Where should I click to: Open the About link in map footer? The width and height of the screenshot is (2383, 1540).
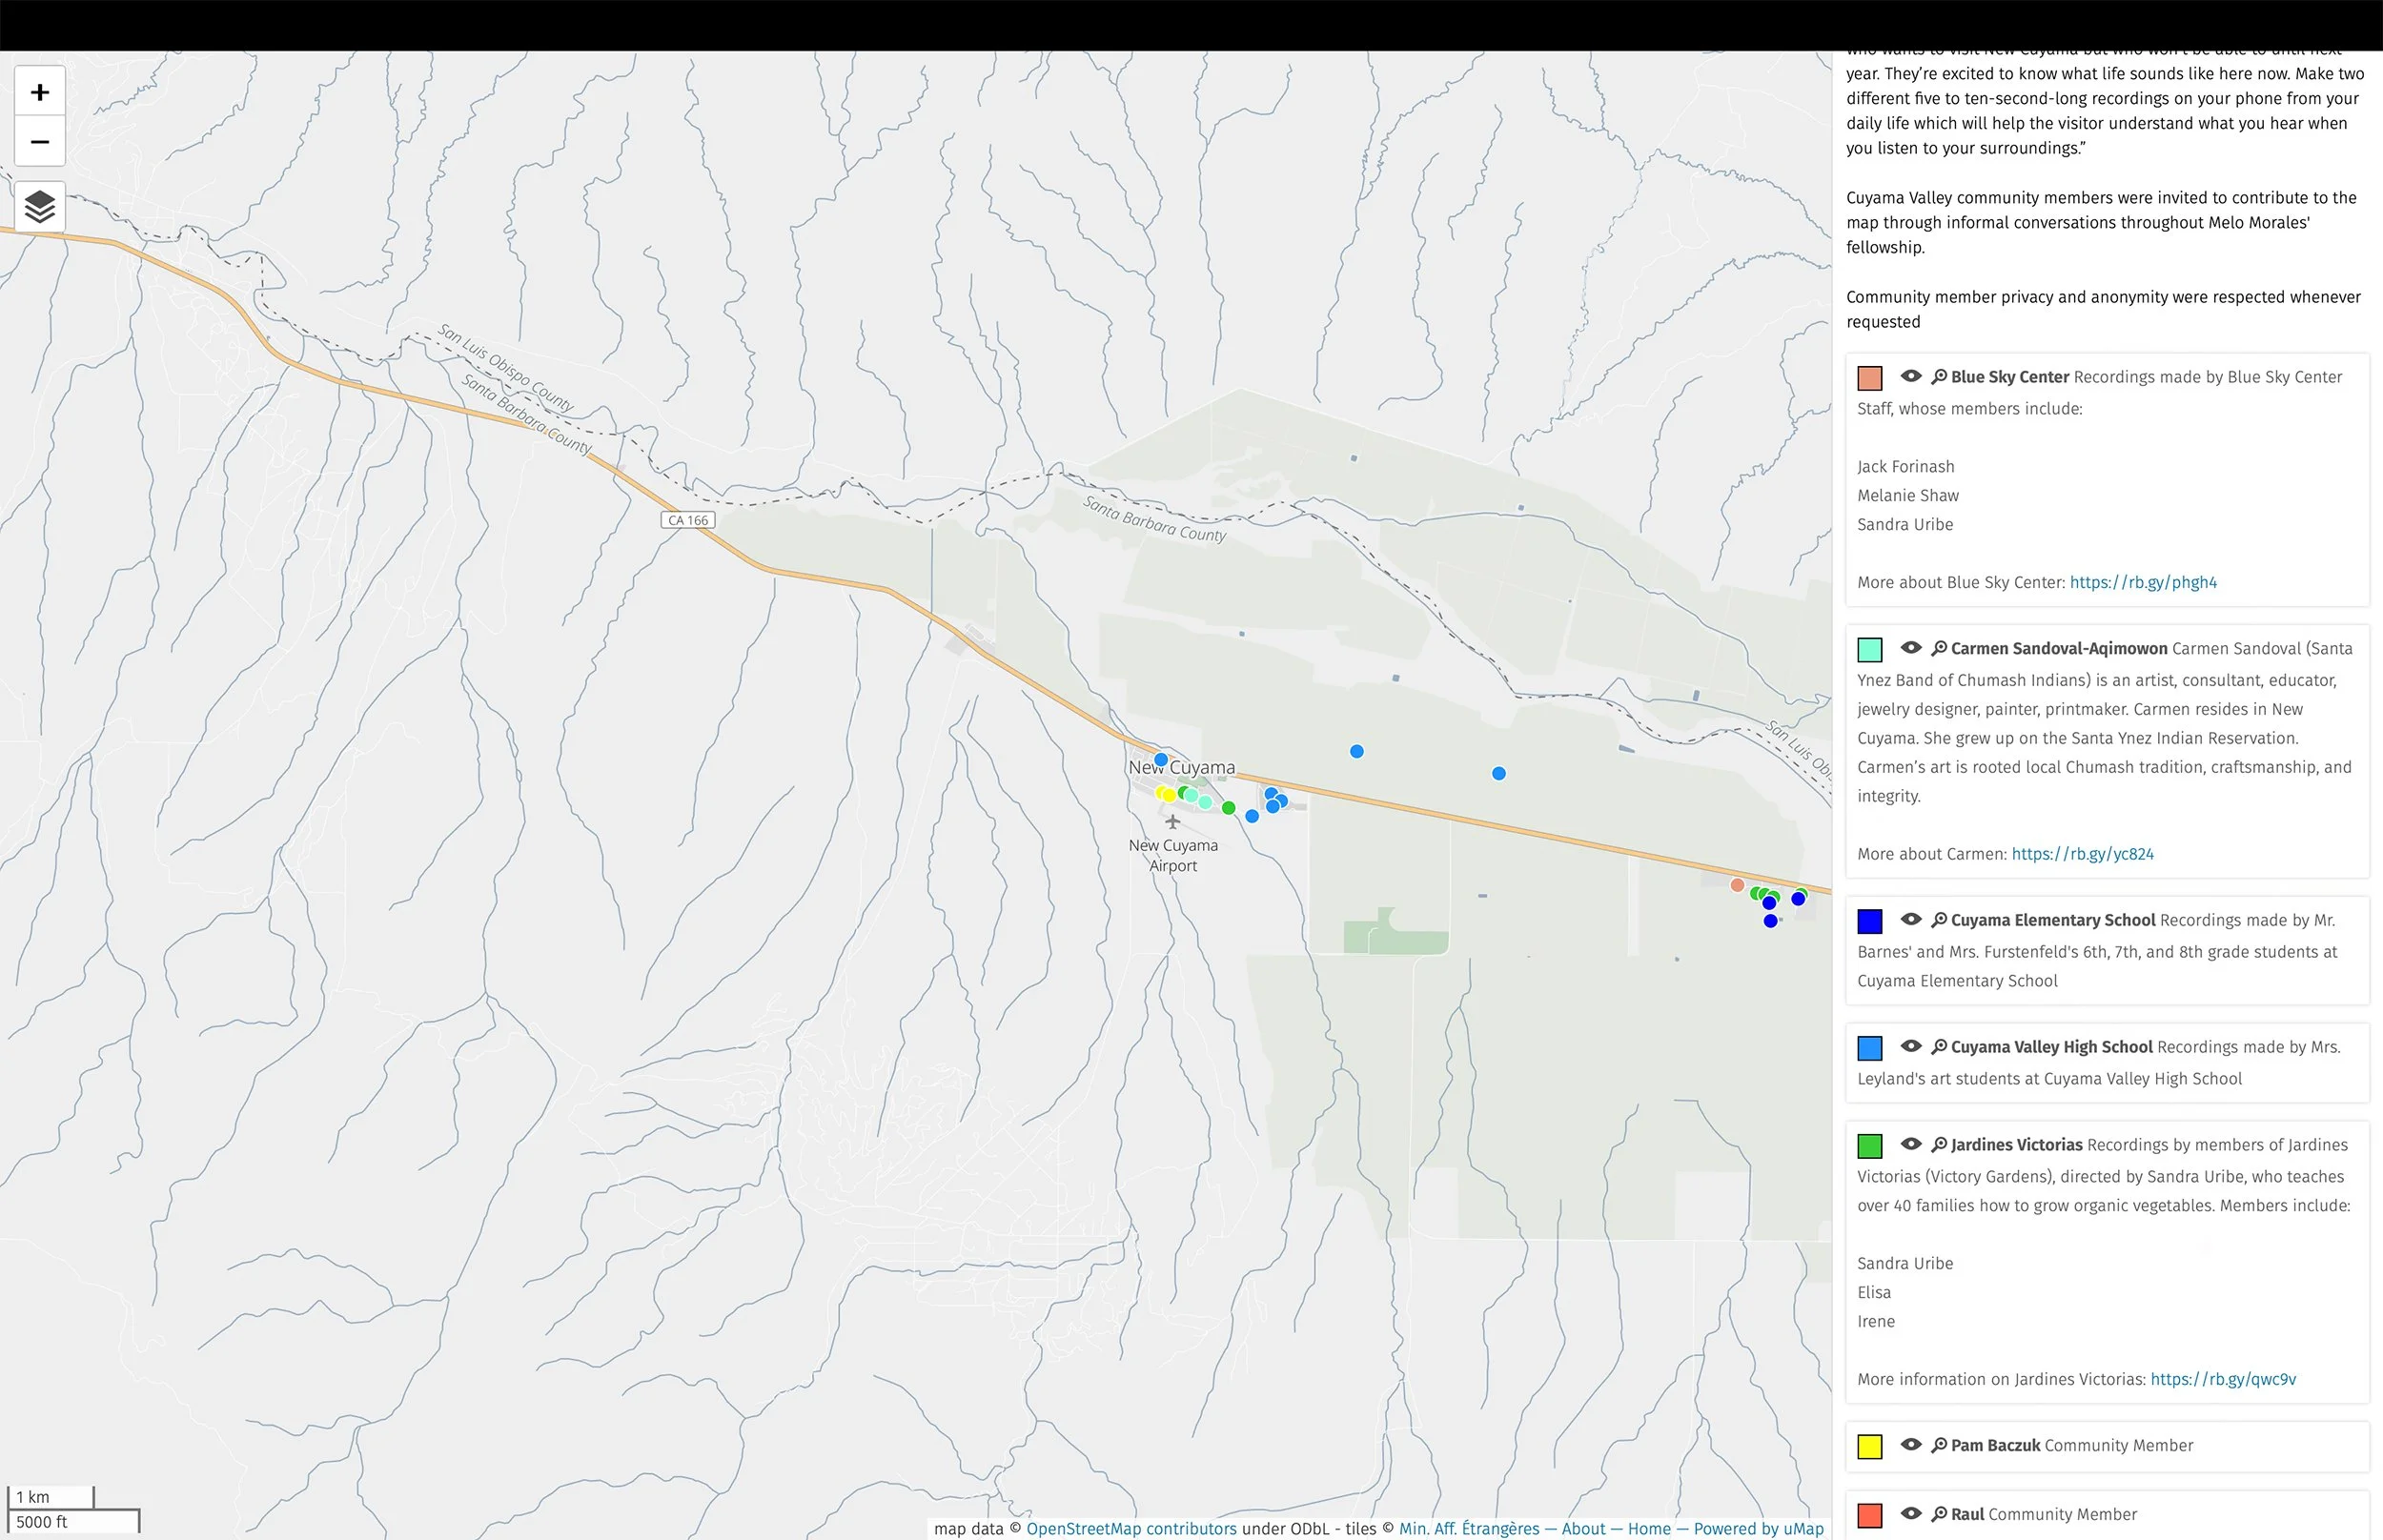point(1583,1528)
